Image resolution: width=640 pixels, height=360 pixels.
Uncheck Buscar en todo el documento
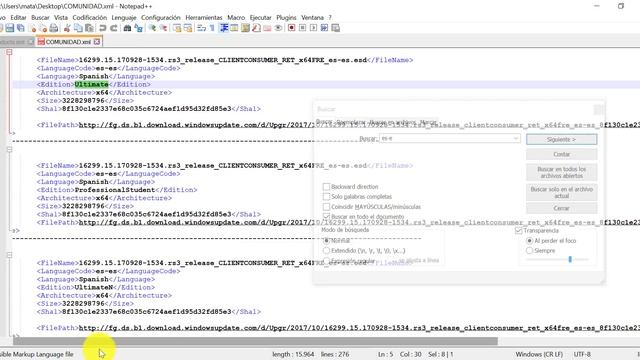coord(326,216)
